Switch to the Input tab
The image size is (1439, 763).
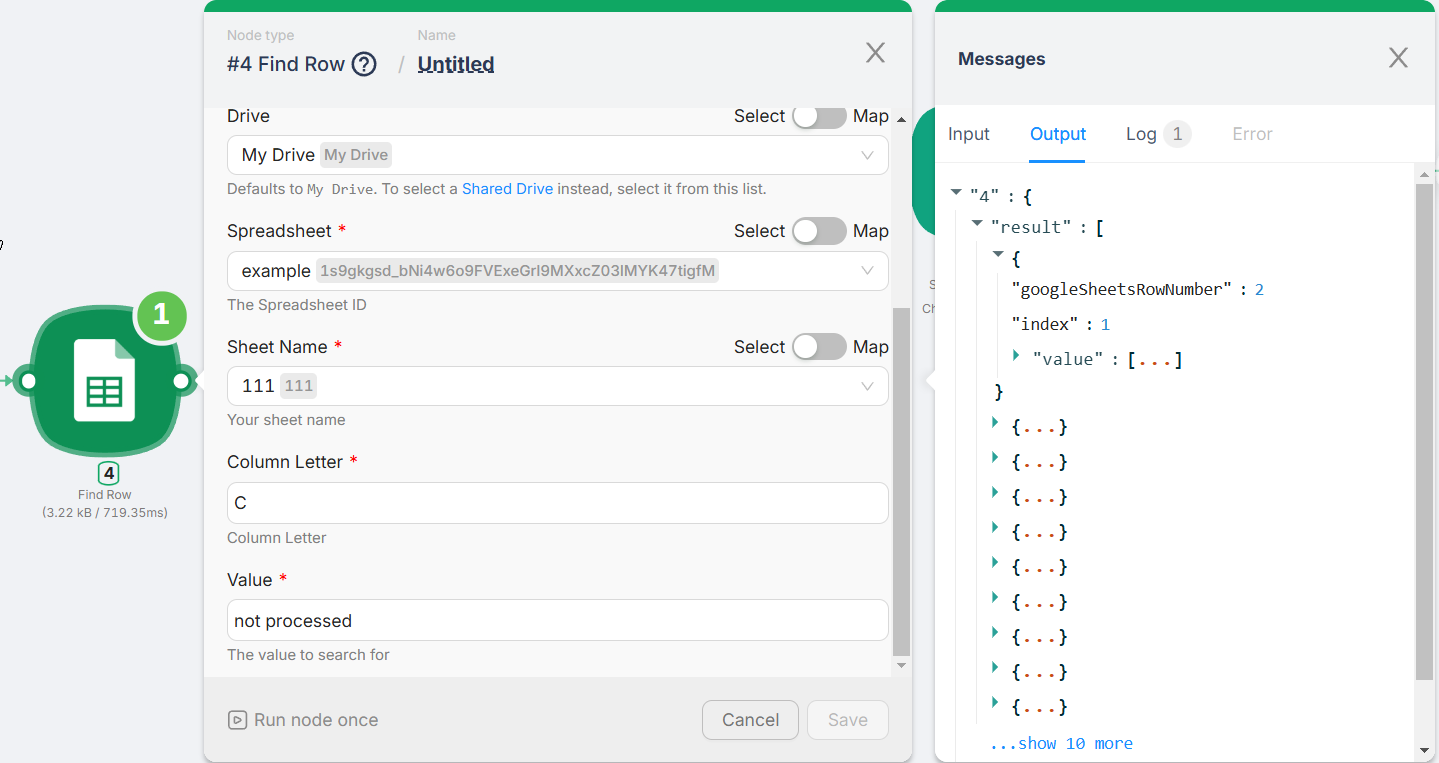coord(968,134)
